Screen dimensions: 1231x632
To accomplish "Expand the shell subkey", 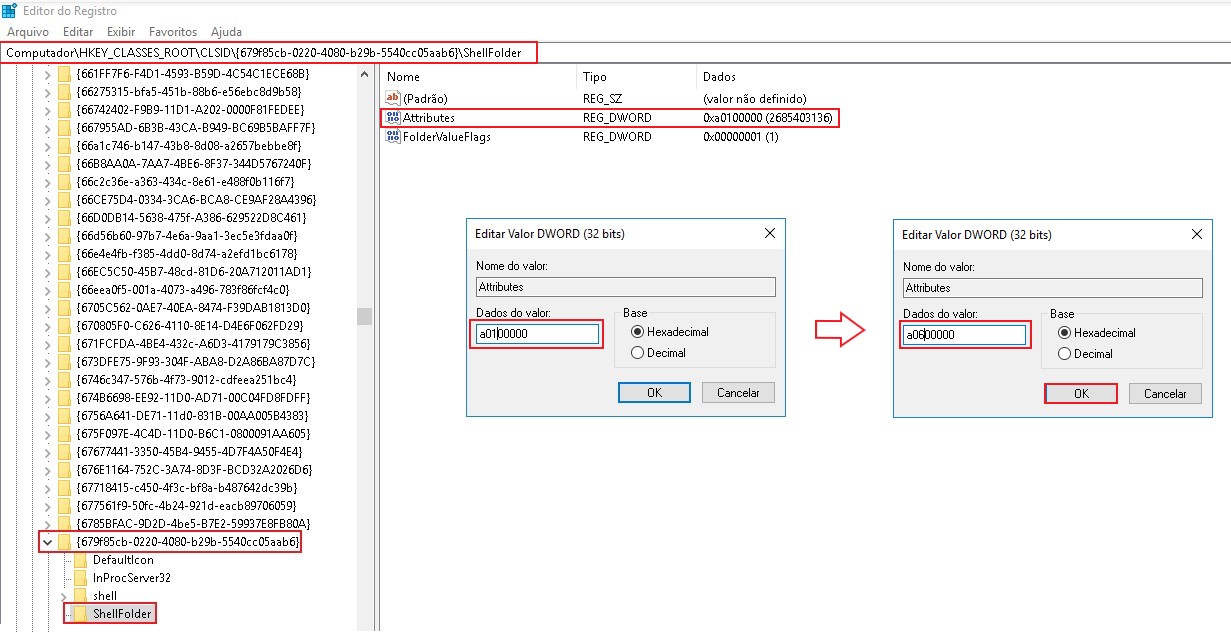I will coord(63,596).
